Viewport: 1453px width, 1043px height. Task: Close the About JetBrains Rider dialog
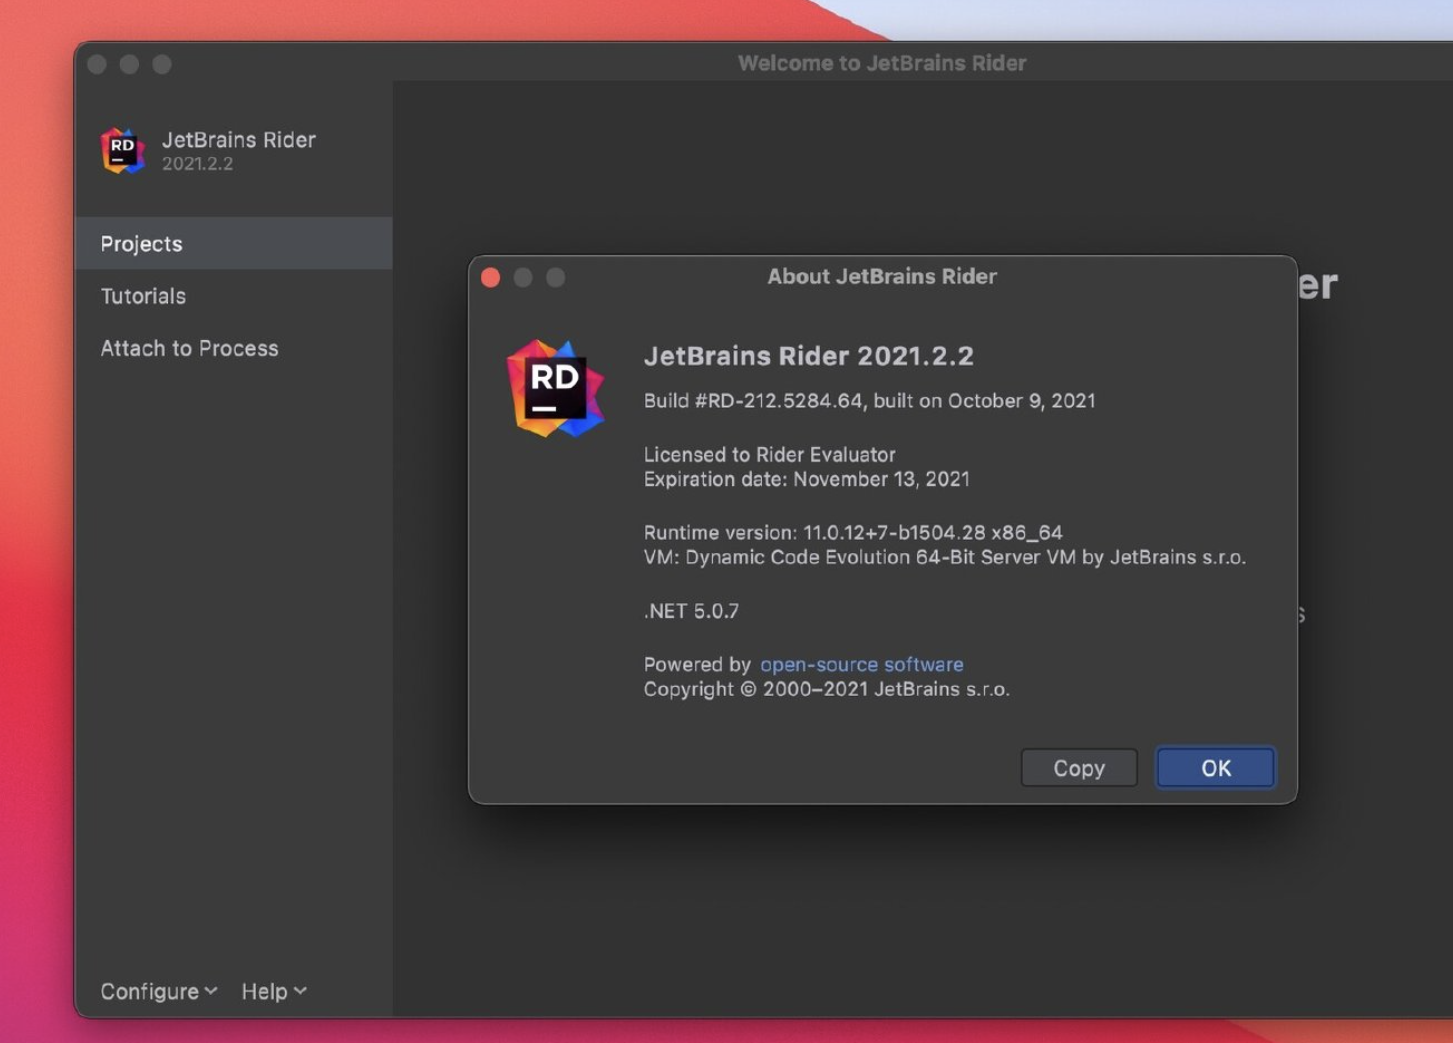[491, 278]
